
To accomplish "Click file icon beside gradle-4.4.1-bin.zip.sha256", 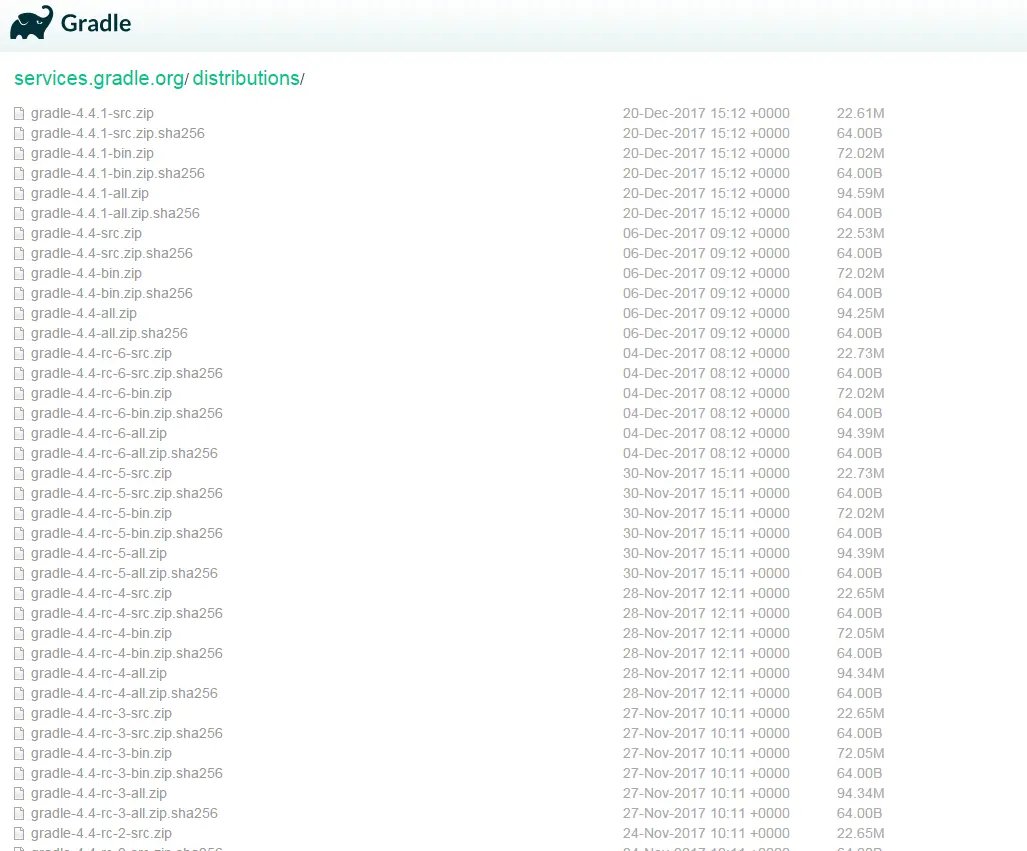I will pos(19,174).
